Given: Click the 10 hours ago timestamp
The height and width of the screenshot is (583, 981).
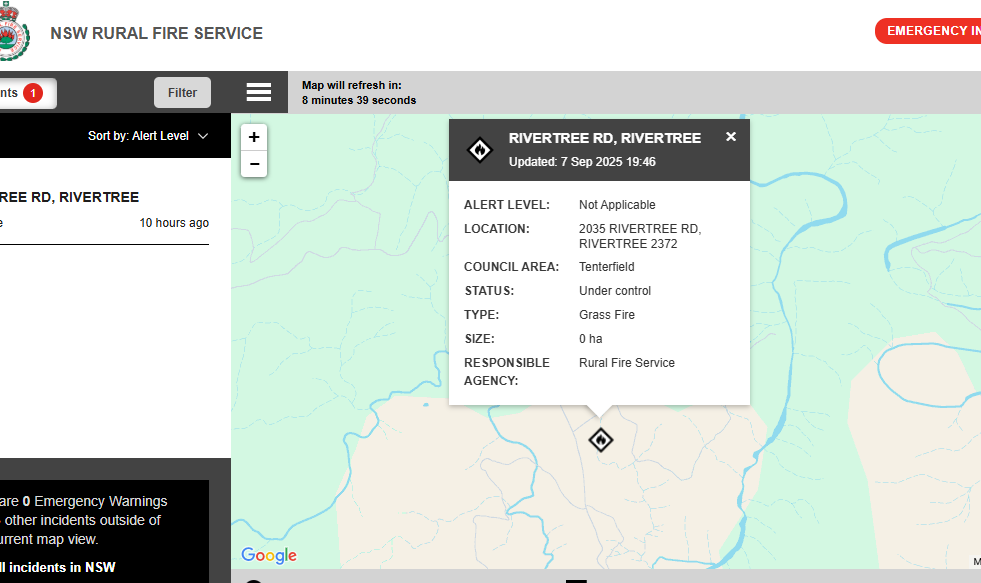Looking at the screenshot, I should pos(174,223).
